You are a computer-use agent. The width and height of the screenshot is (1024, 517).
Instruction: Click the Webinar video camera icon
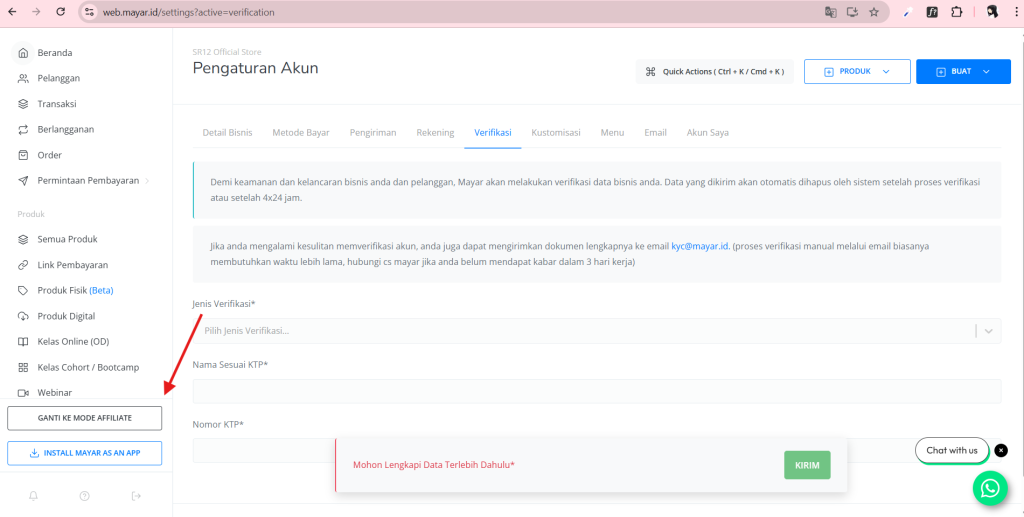pos(24,393)
